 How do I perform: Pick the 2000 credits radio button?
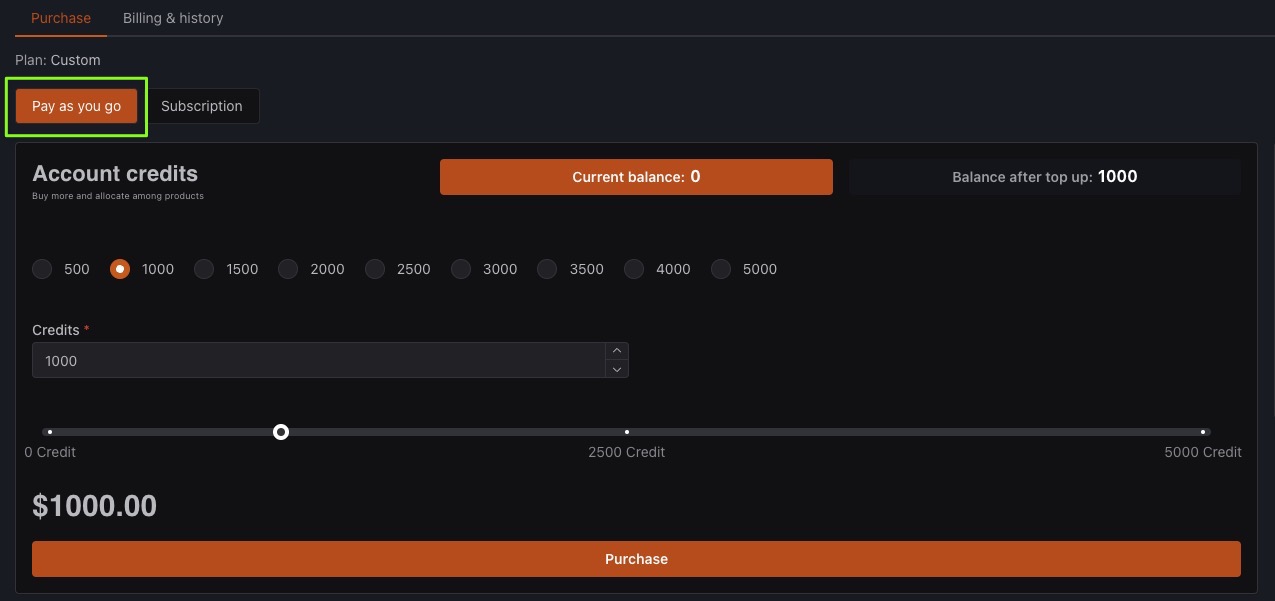[288, 269]
